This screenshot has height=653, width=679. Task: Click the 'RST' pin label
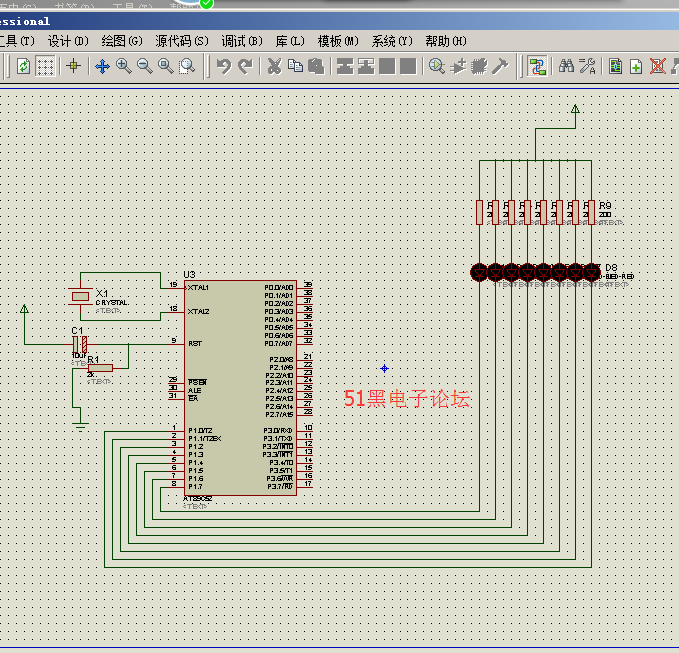tap(195, 343)
